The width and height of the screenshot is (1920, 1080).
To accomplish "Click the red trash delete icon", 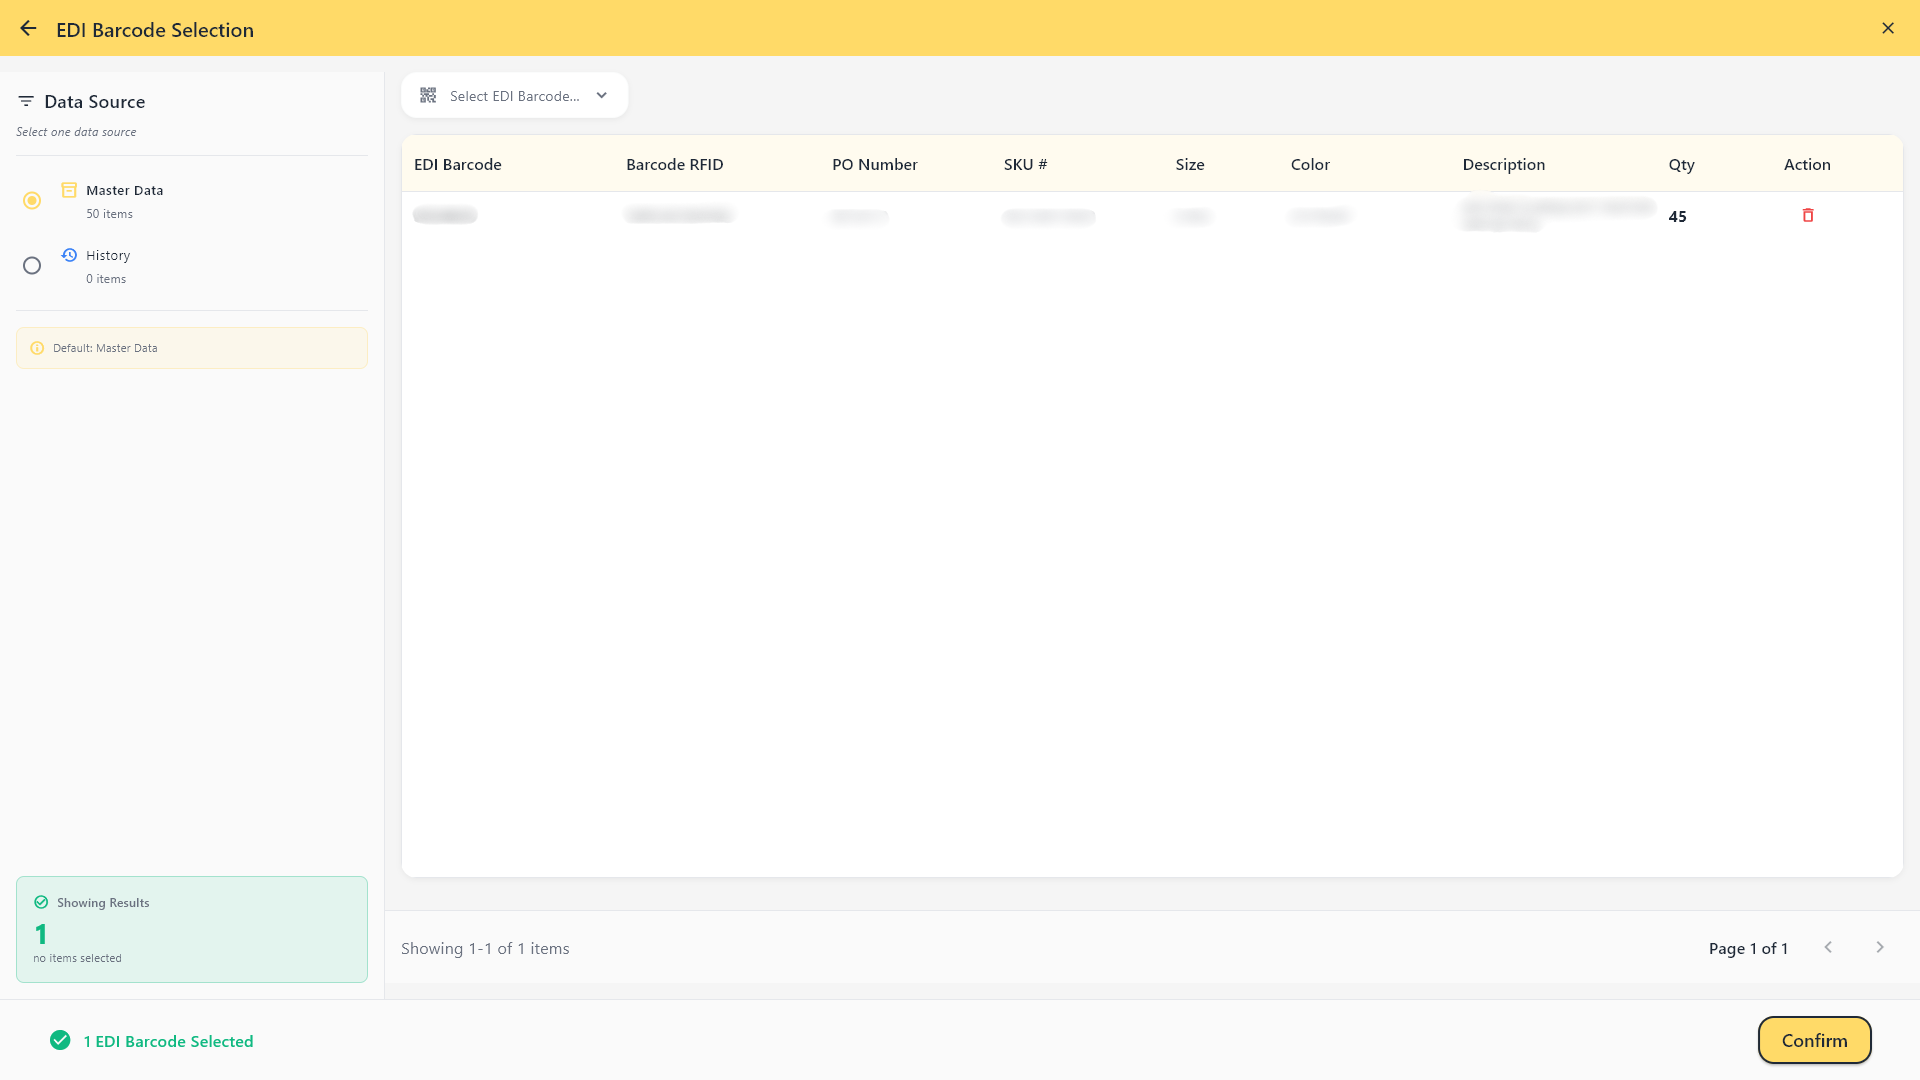I will pos(1808,216).
